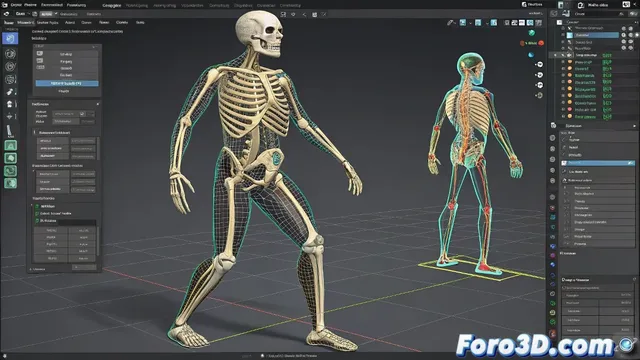Click the red axis dot on viewport gizmo
The width and height of the screenshot is (640, 360).
tap(541, 43)
